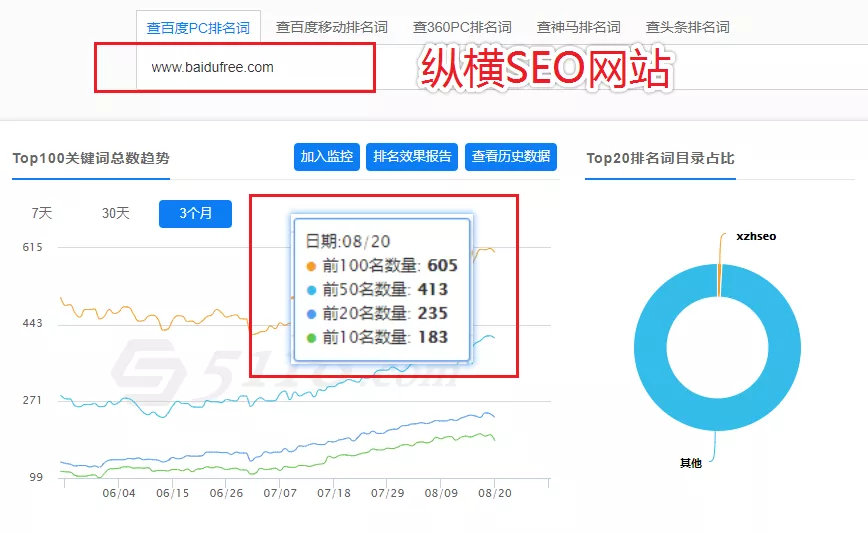Click the tooltip value 183
This screenshot has width=868, height=533.
coord(433,337)
